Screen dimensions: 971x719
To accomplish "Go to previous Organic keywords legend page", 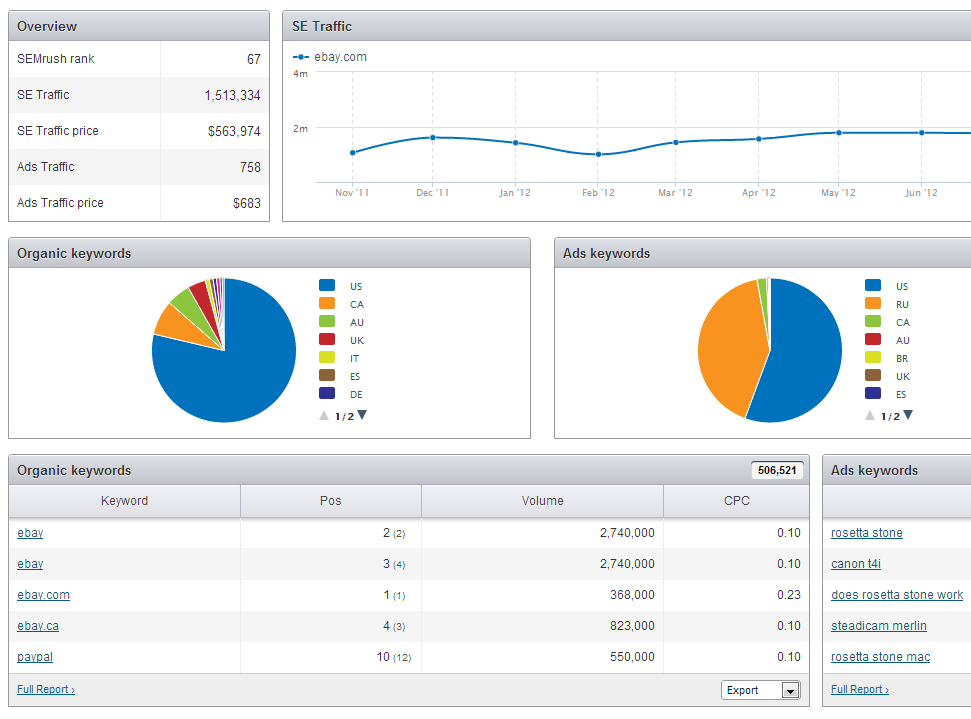I will coord(324,416).
